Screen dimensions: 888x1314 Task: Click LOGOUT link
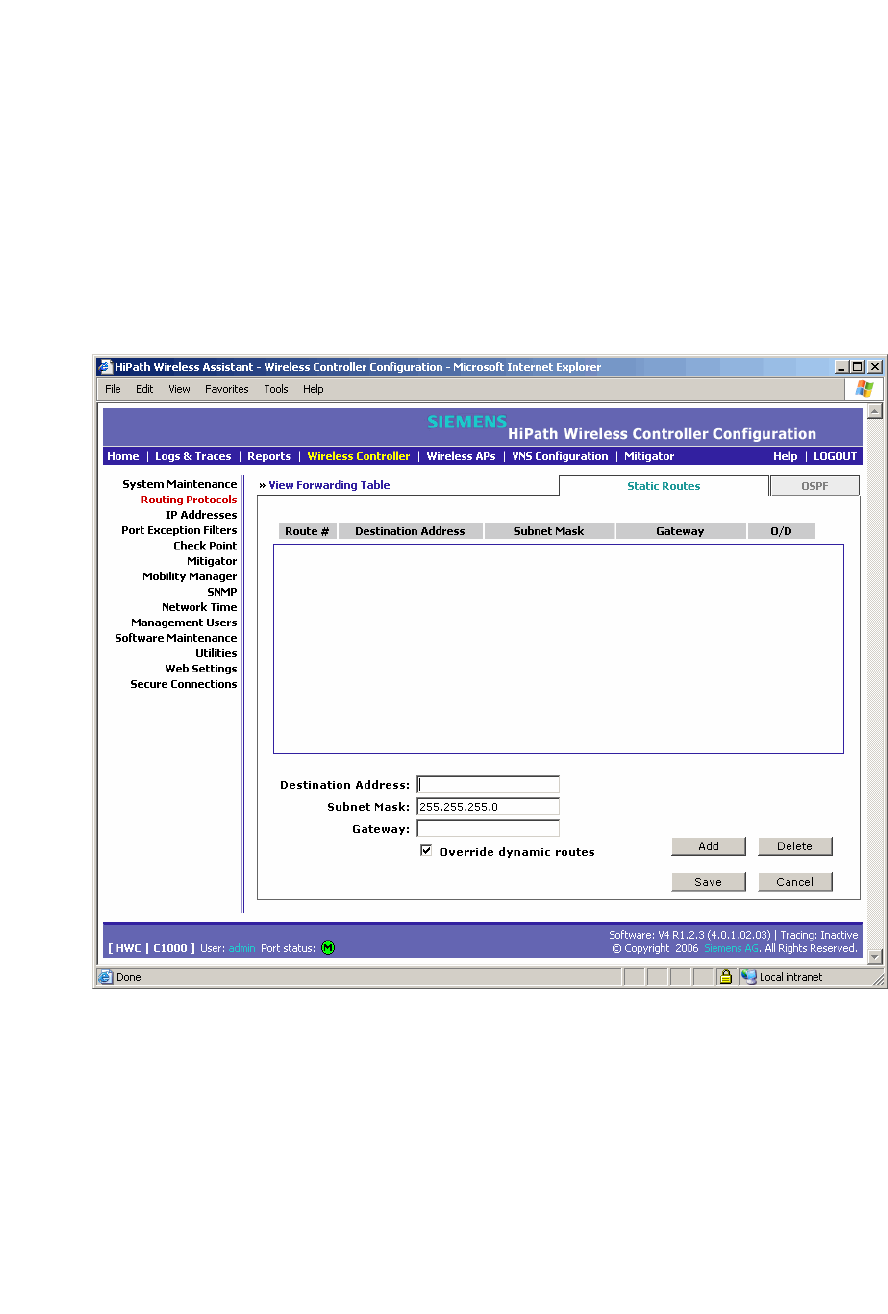pyautogui.click(x=835, y=456)
